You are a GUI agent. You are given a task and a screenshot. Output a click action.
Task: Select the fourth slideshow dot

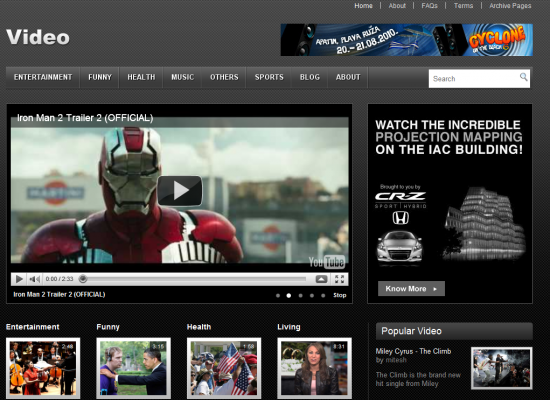click(312, 295)
